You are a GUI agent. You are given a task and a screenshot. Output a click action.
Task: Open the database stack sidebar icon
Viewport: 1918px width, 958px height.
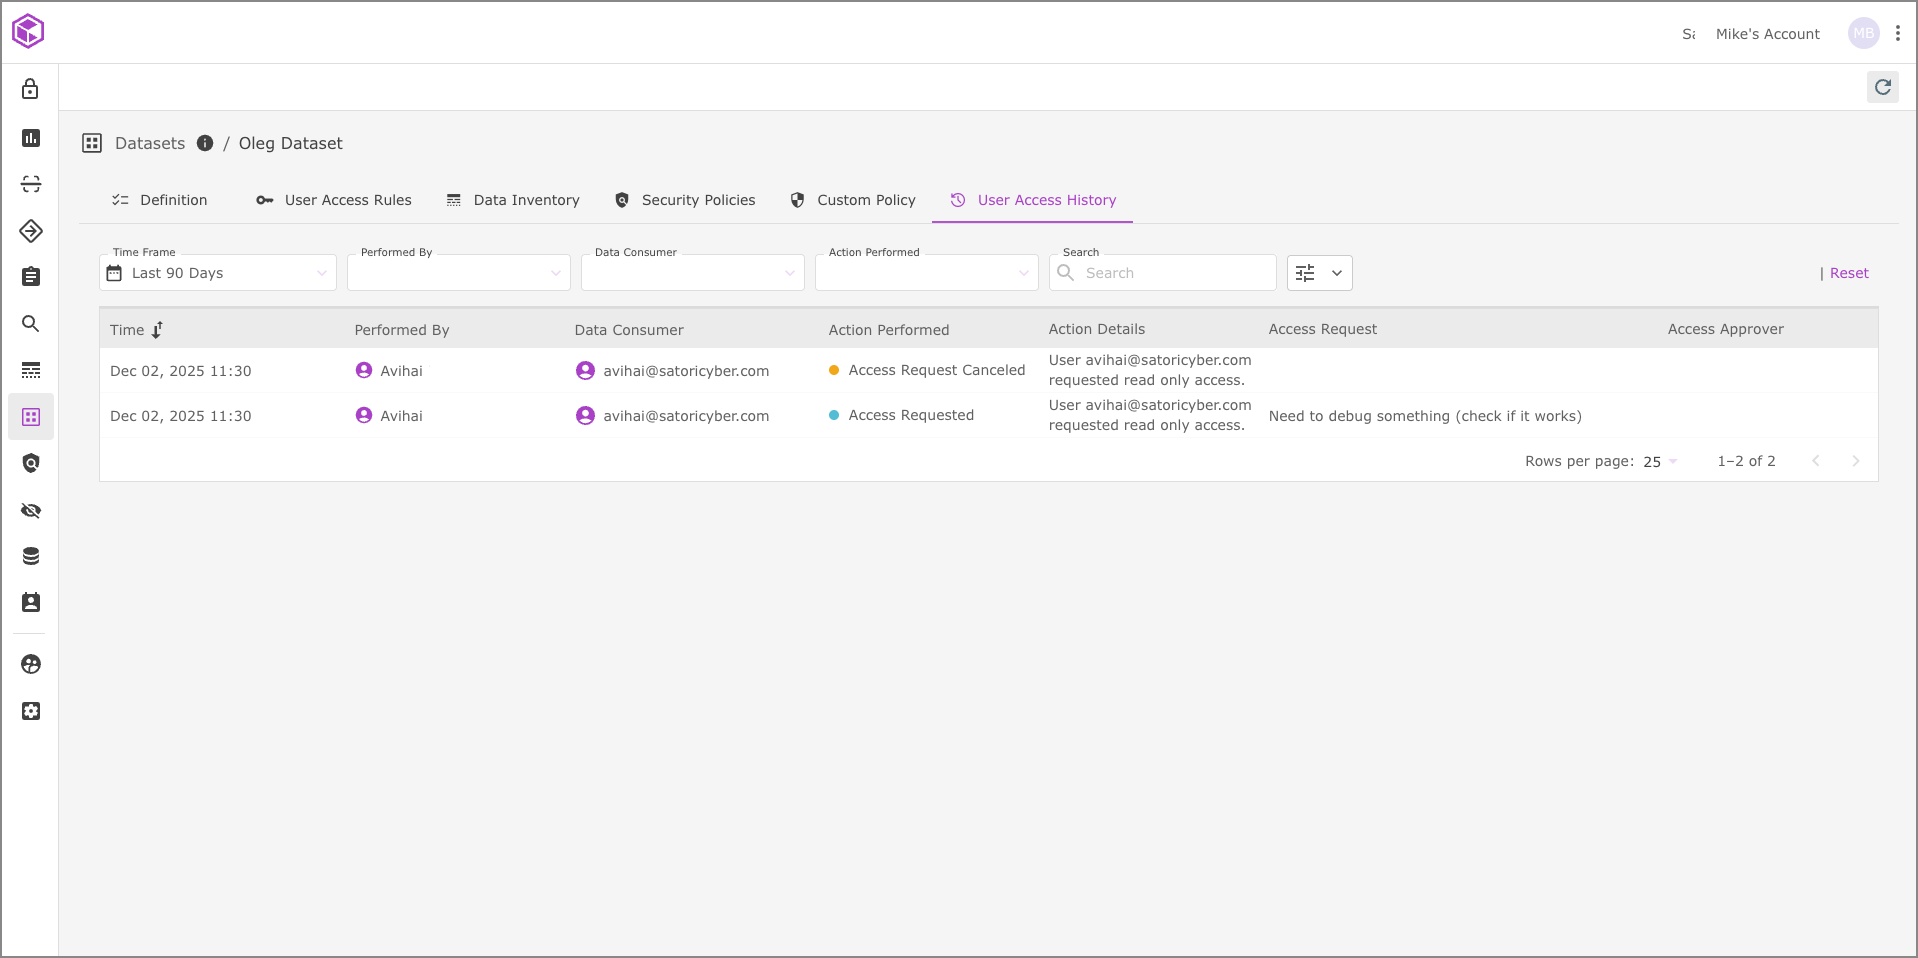(31, 557)
